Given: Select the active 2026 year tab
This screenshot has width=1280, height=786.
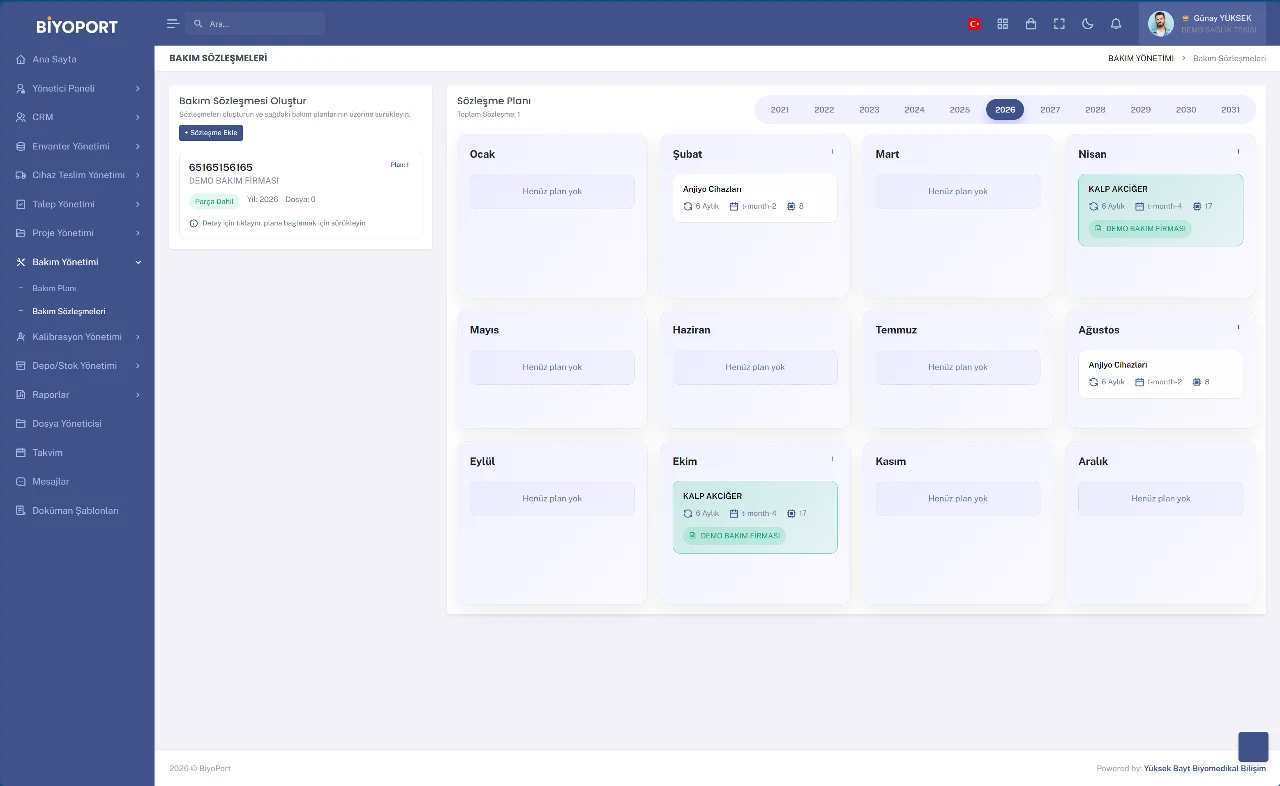Looking at the screenshot, I should pyautogui.click(x=1005, y=110).
